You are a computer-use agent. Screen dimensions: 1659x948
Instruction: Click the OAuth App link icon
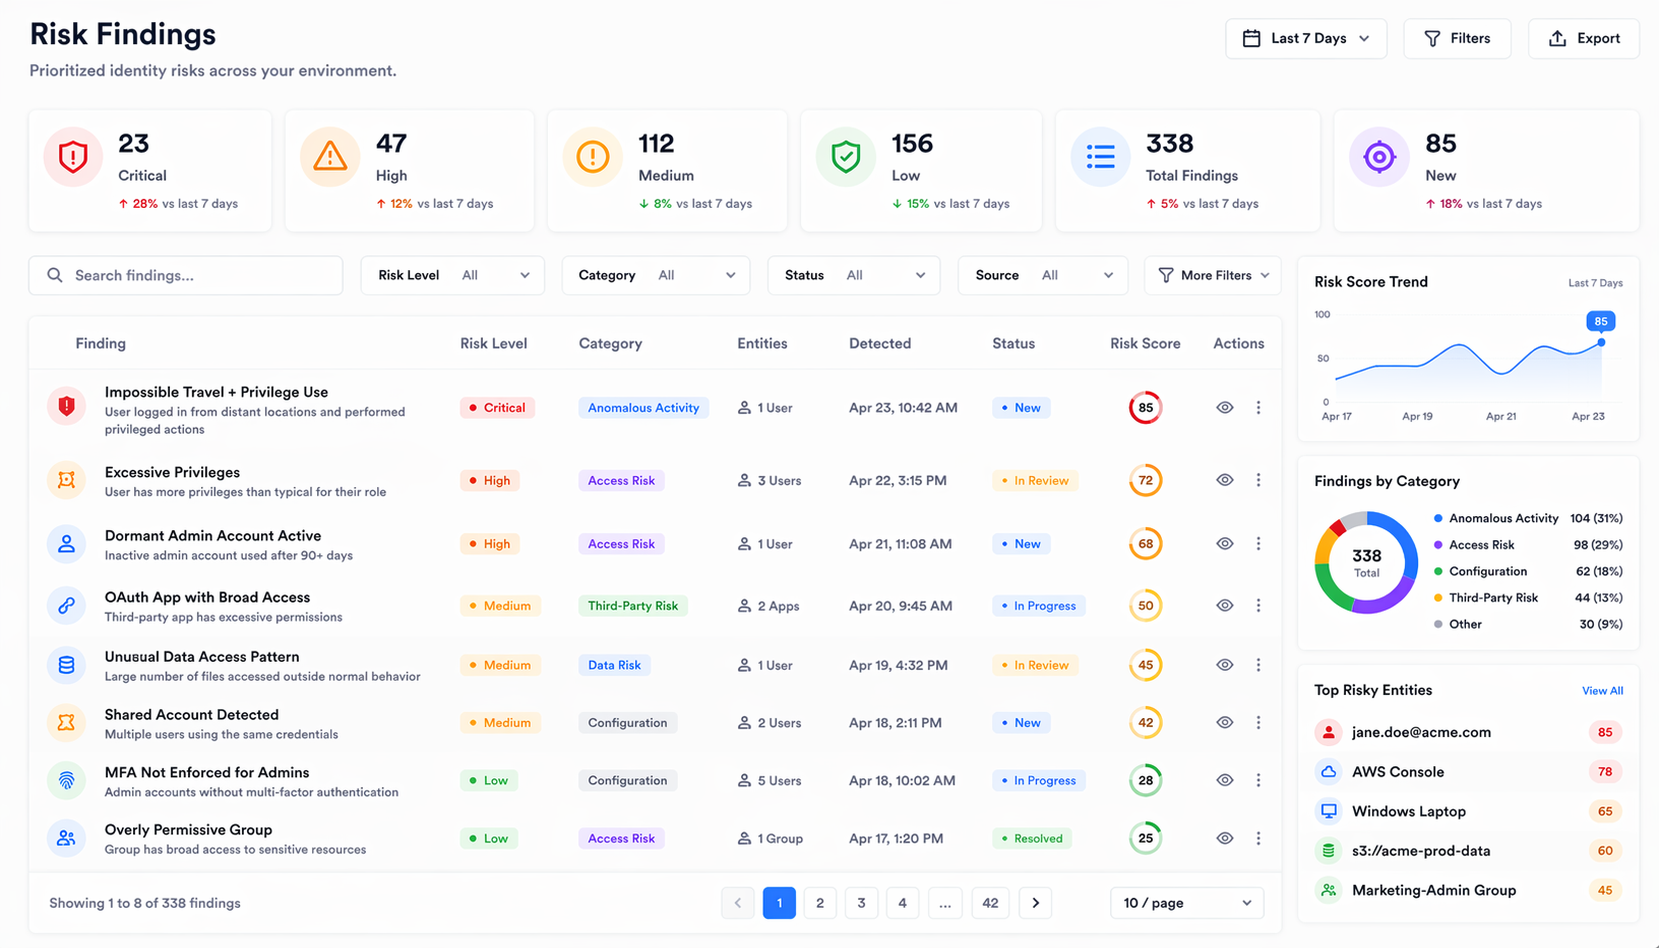pyautogui.click(x=66, y=606)
